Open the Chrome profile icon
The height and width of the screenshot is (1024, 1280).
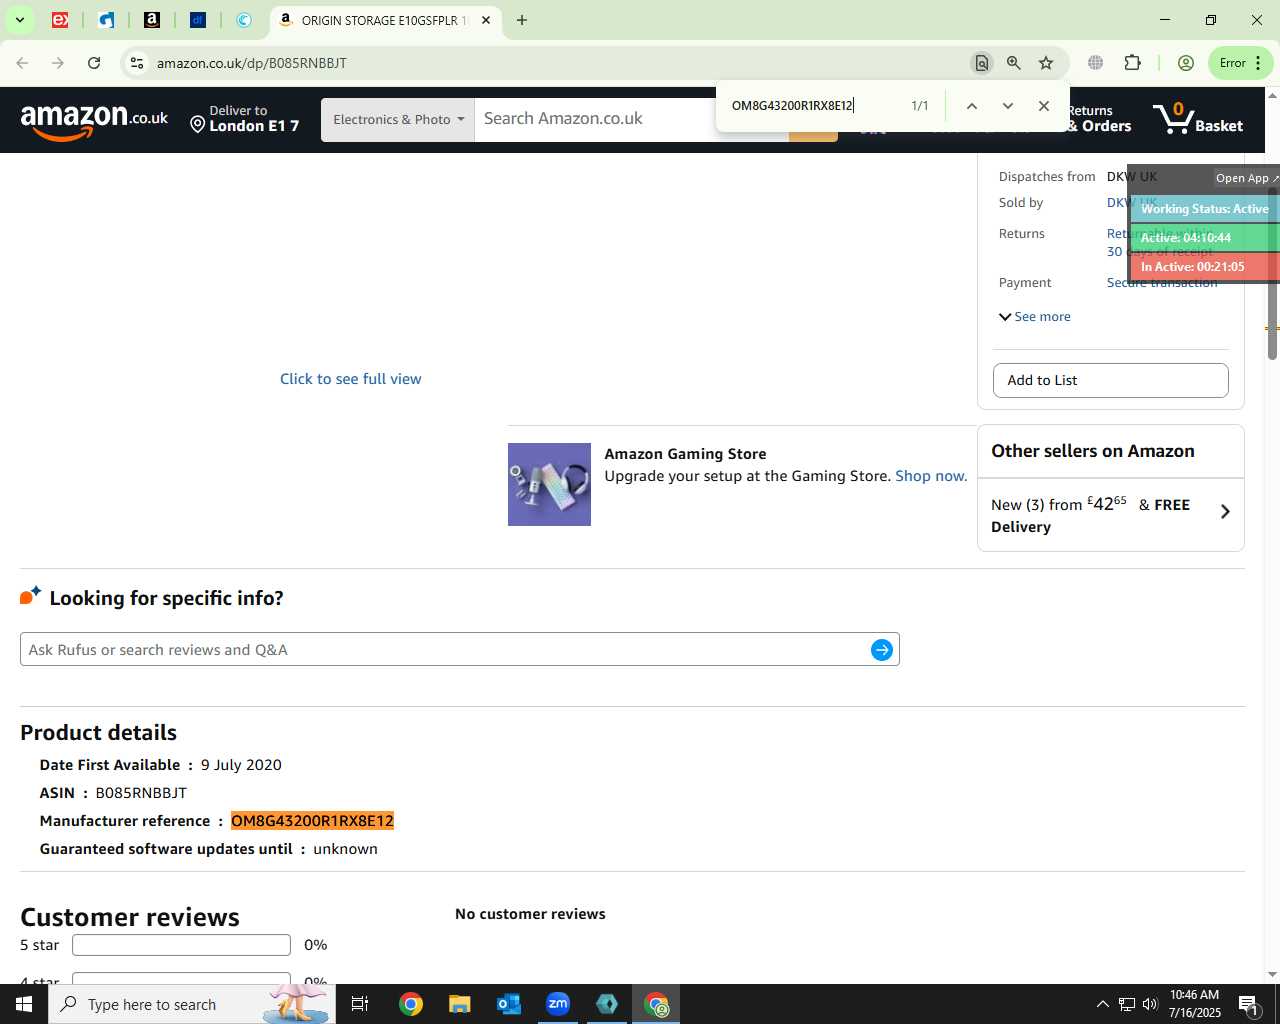(1186, 63)
